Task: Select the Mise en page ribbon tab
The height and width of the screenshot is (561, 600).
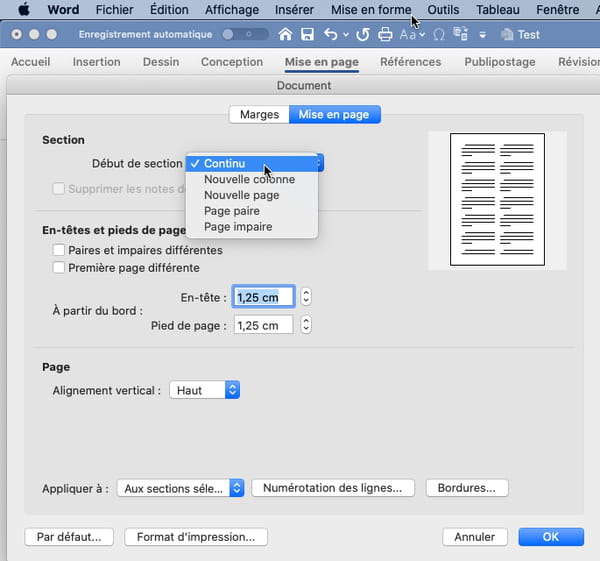Action: coord(322,62)
